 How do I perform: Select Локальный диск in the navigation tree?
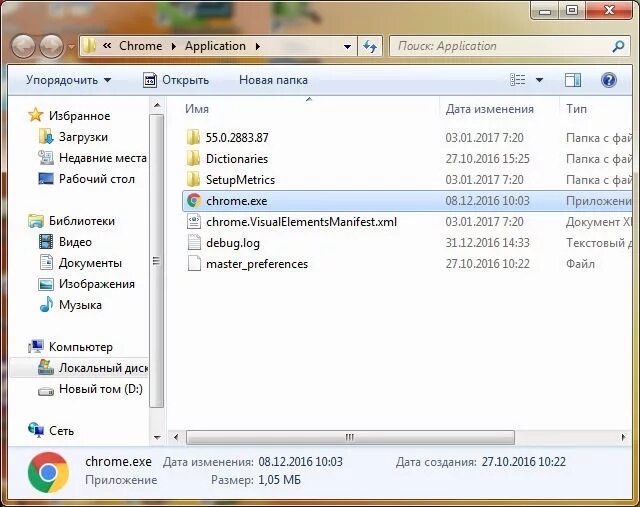pyautogui.click(x=103, y=368)
